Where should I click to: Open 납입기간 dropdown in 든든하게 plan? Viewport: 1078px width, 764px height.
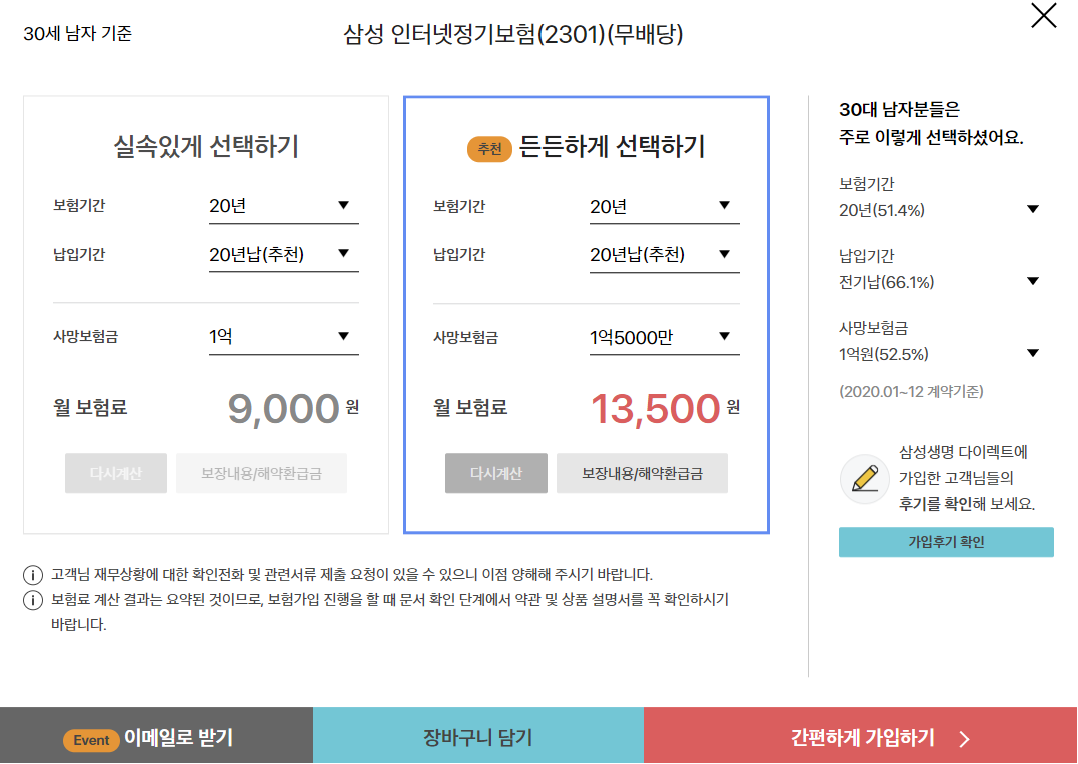pos(665,254)
